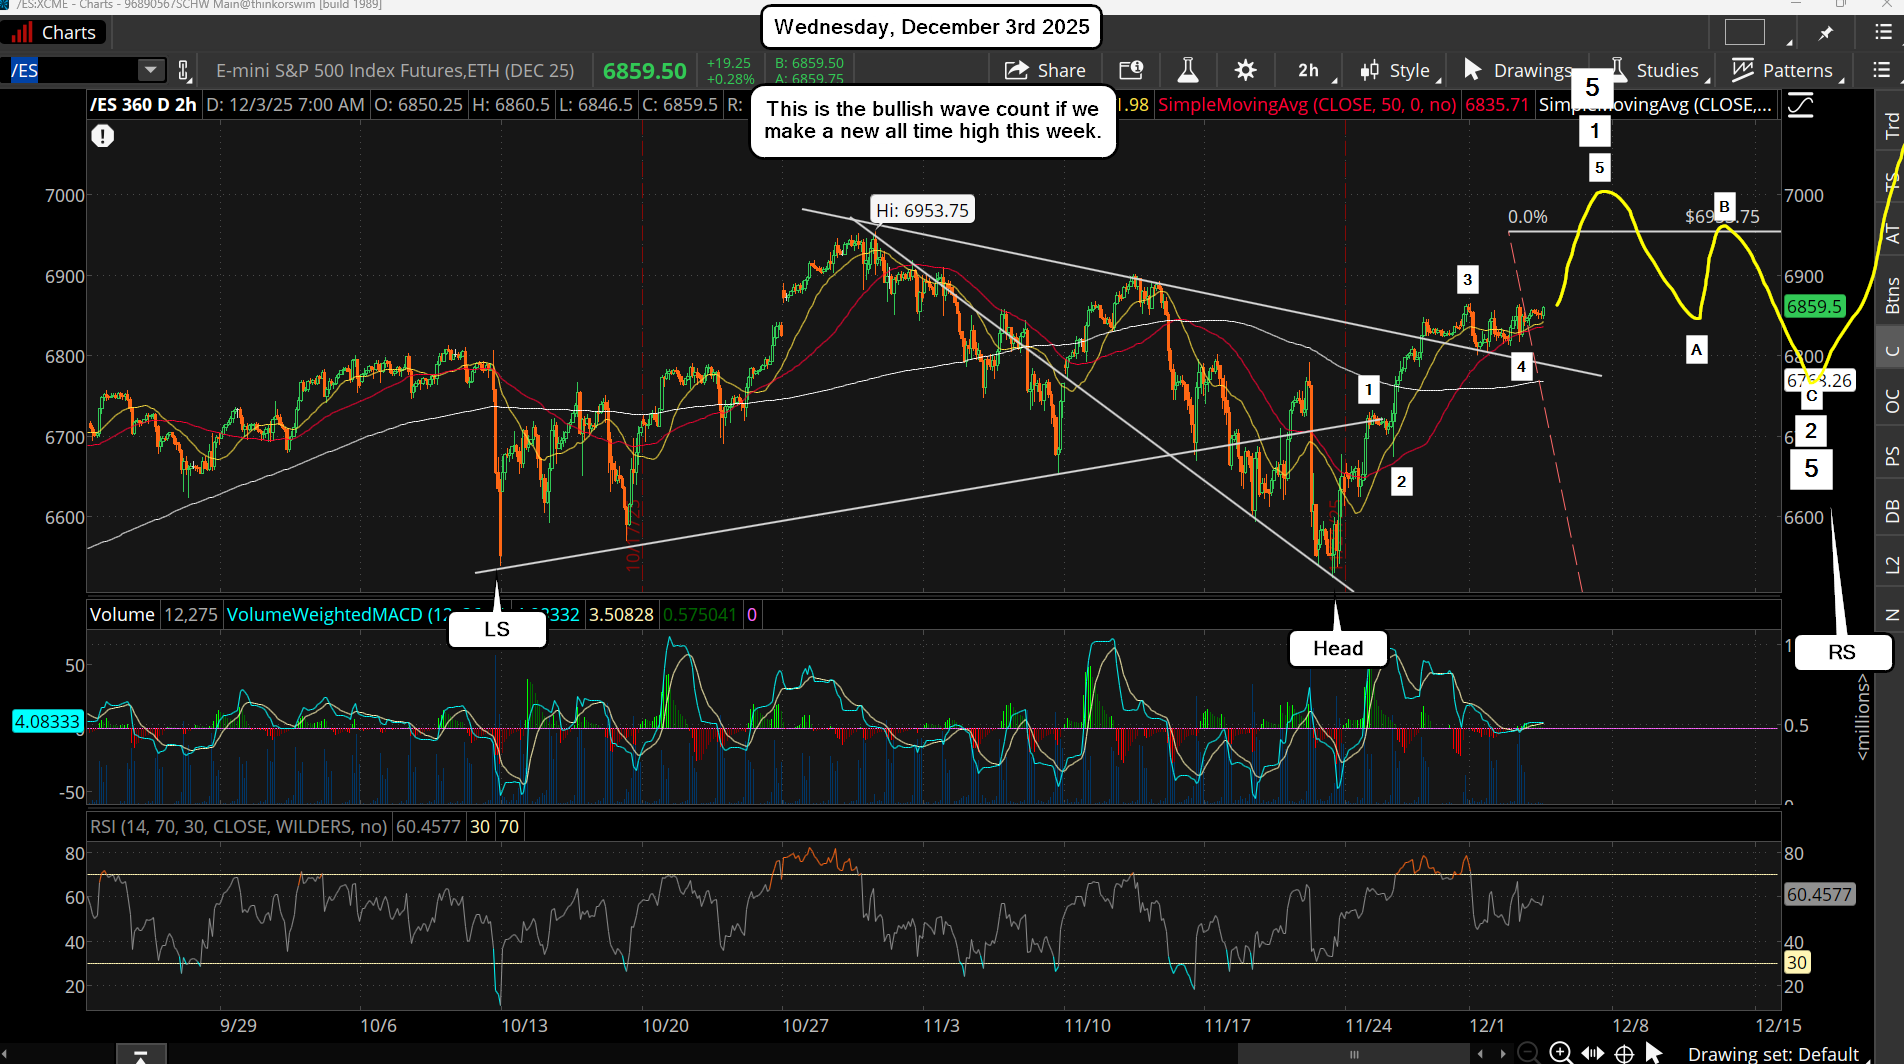
Task: Open chart settings gear icon
Action: 1245,70
